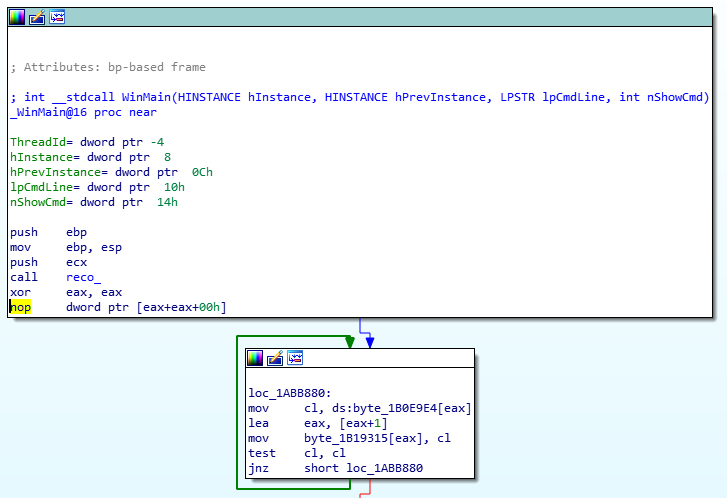Click the 'mov ebp, esp' instruction
Screen dimensions: 727x498
tap(66, 247)
